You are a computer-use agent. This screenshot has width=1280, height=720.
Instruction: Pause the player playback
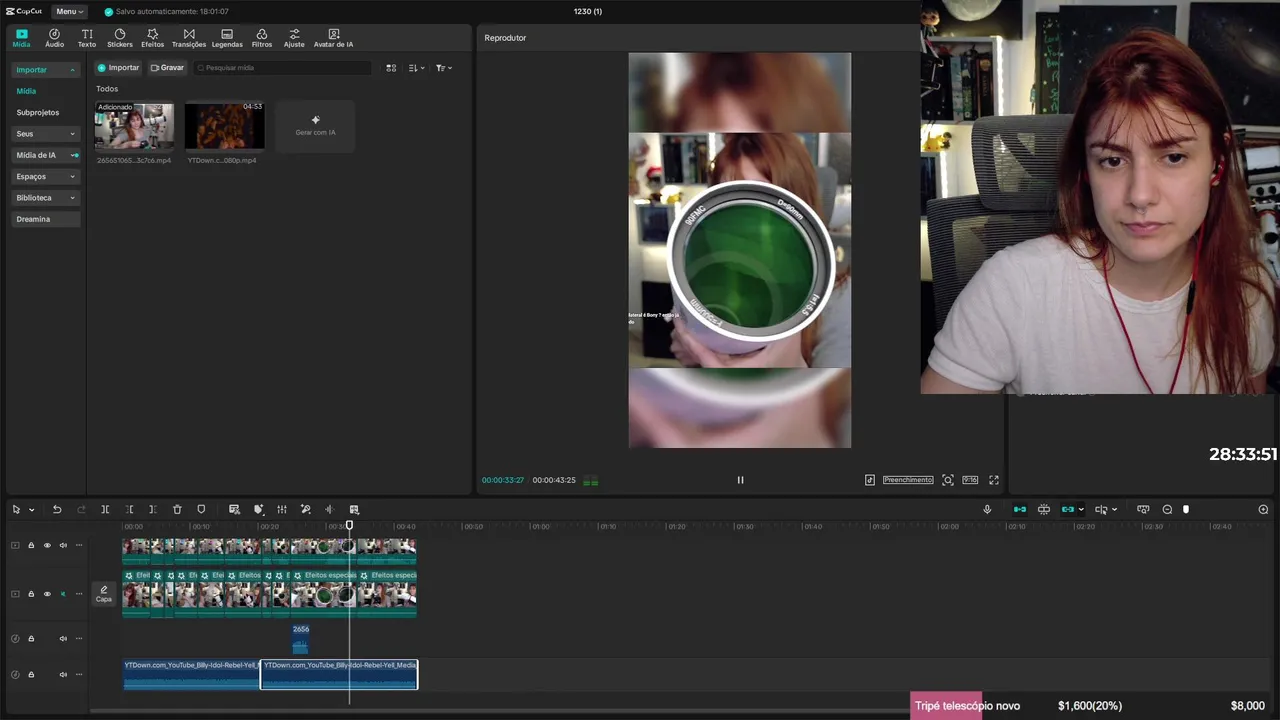coord(740,480)
